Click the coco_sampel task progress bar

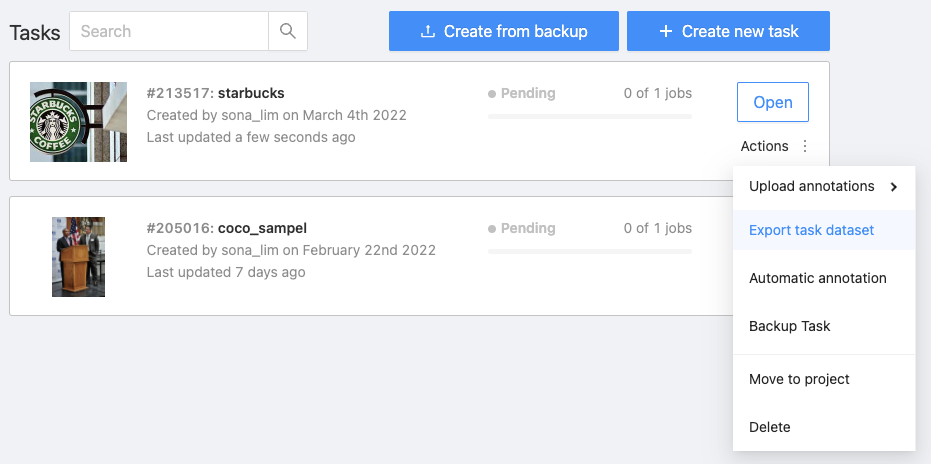point(590,251)
